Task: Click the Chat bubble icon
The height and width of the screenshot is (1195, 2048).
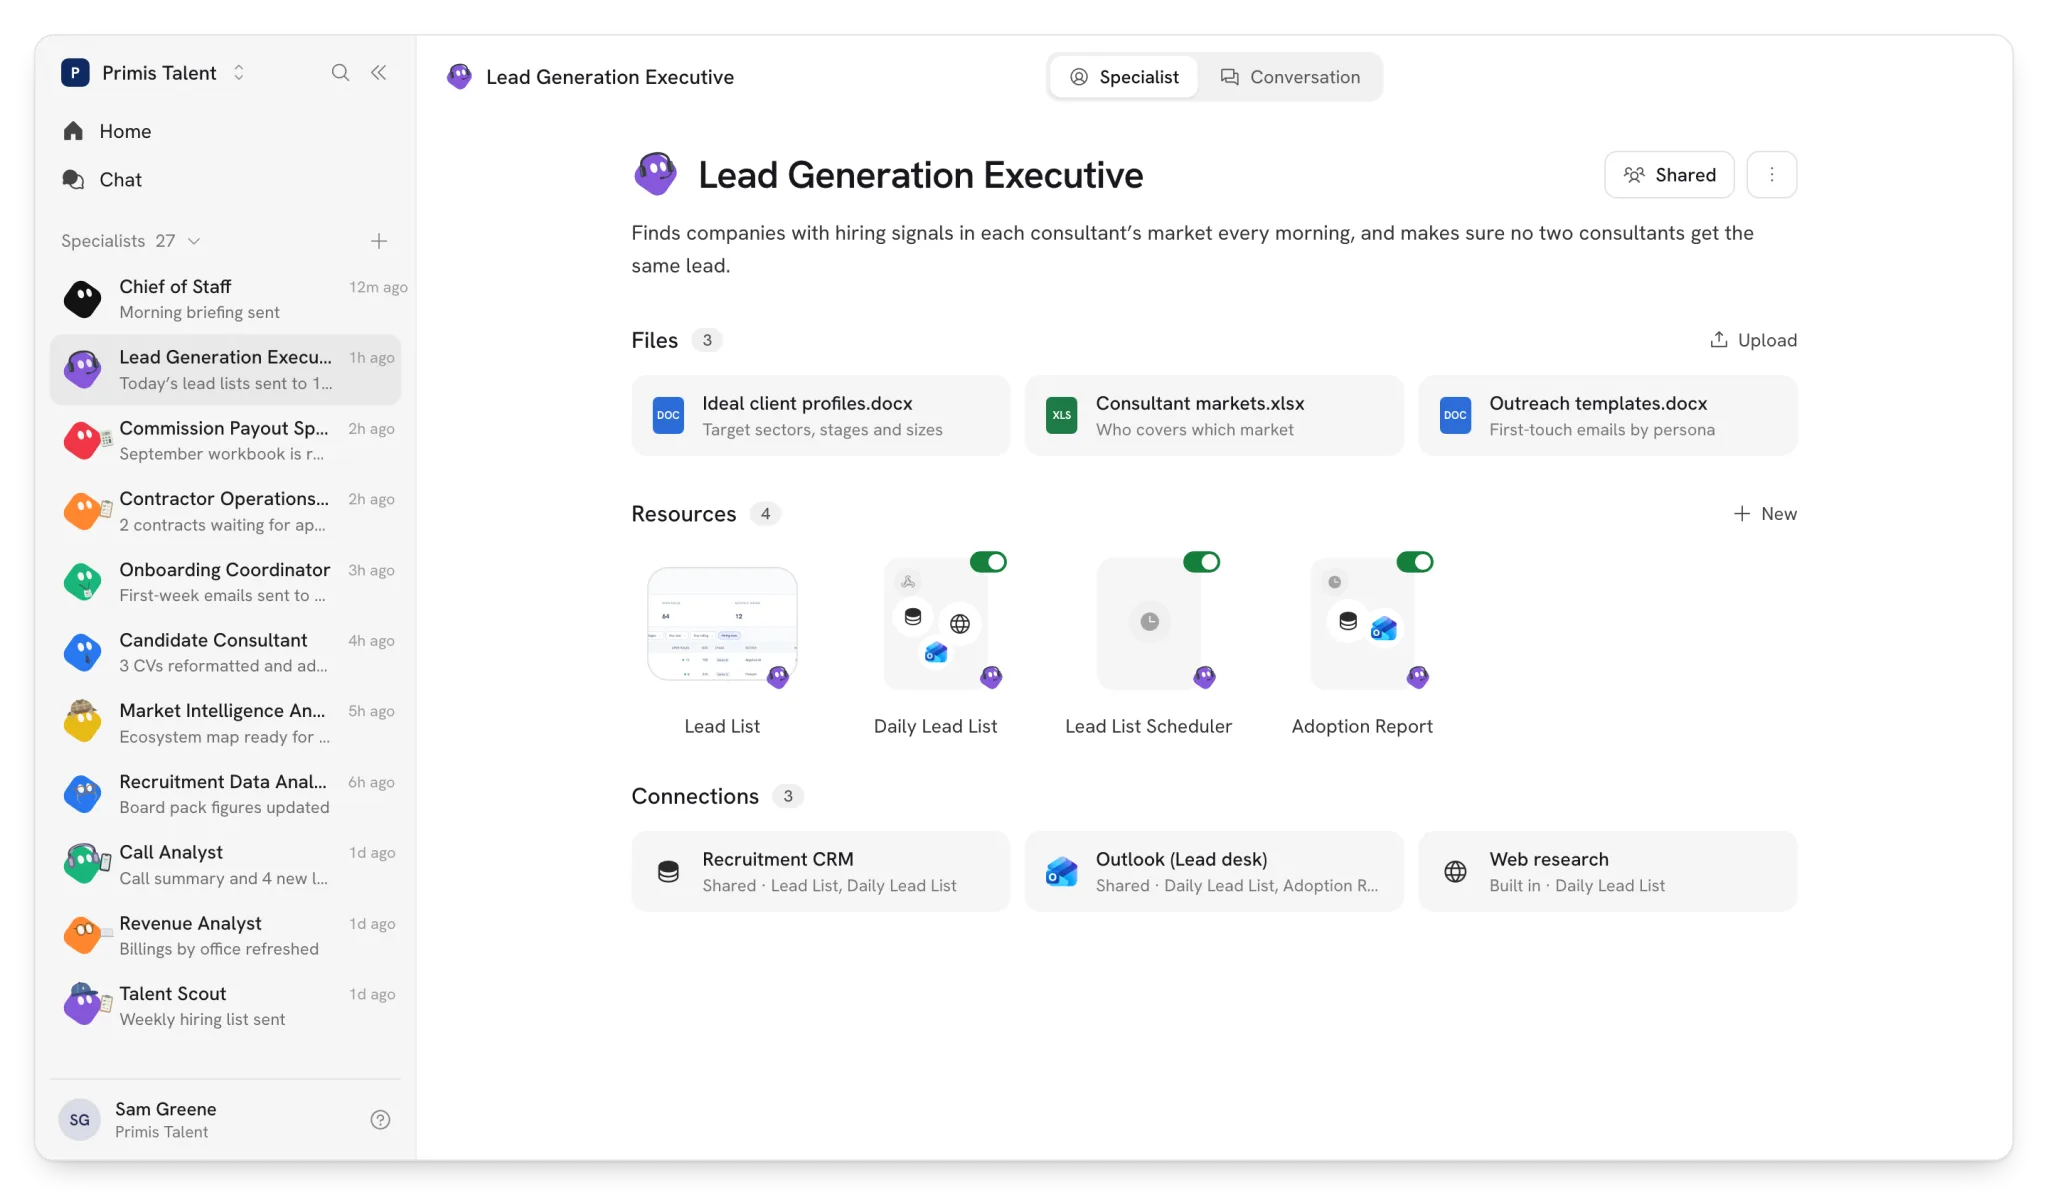Action: (73, 179)
